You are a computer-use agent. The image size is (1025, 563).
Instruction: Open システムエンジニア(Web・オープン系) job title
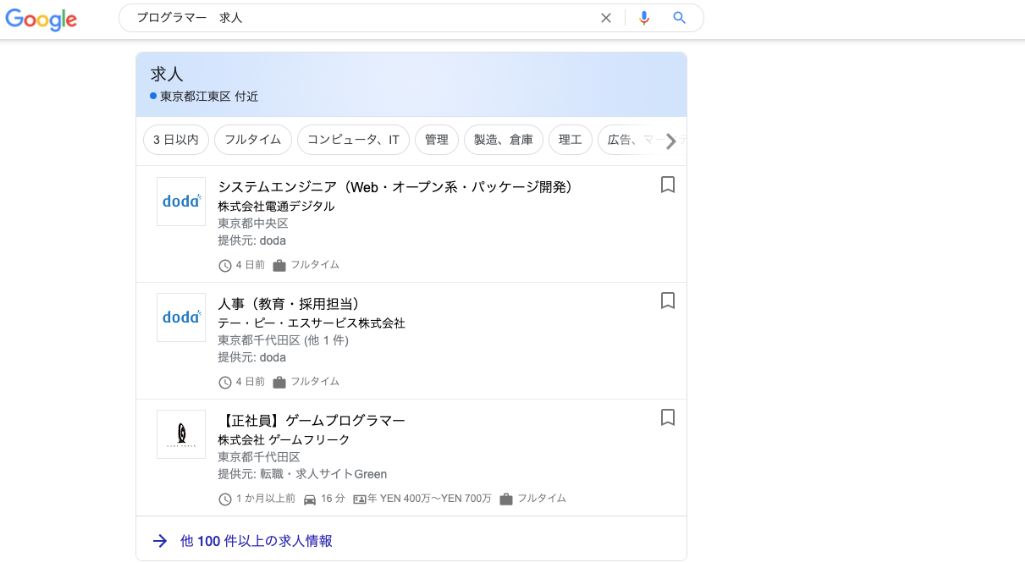395,187
